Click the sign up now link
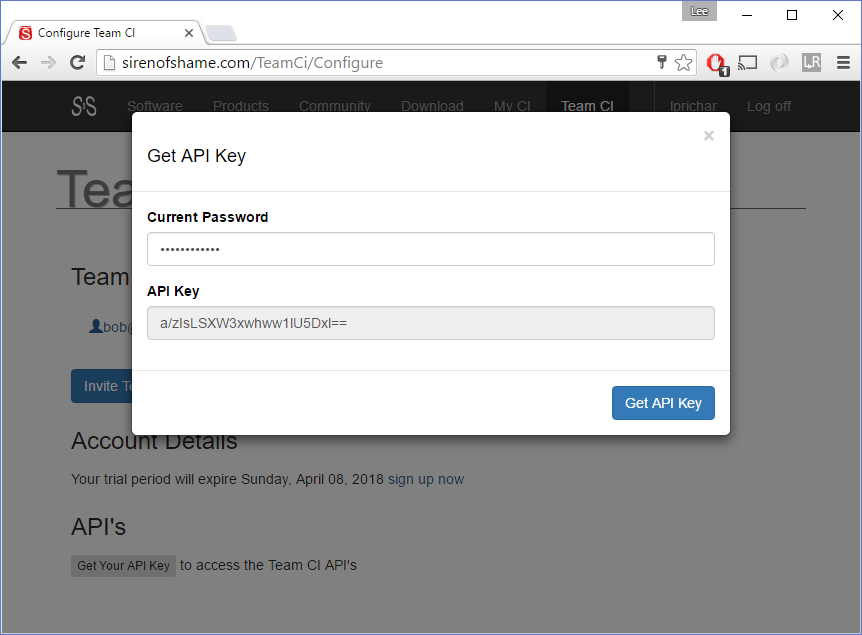Screen dimensions: 862x635 click(426, 479)
